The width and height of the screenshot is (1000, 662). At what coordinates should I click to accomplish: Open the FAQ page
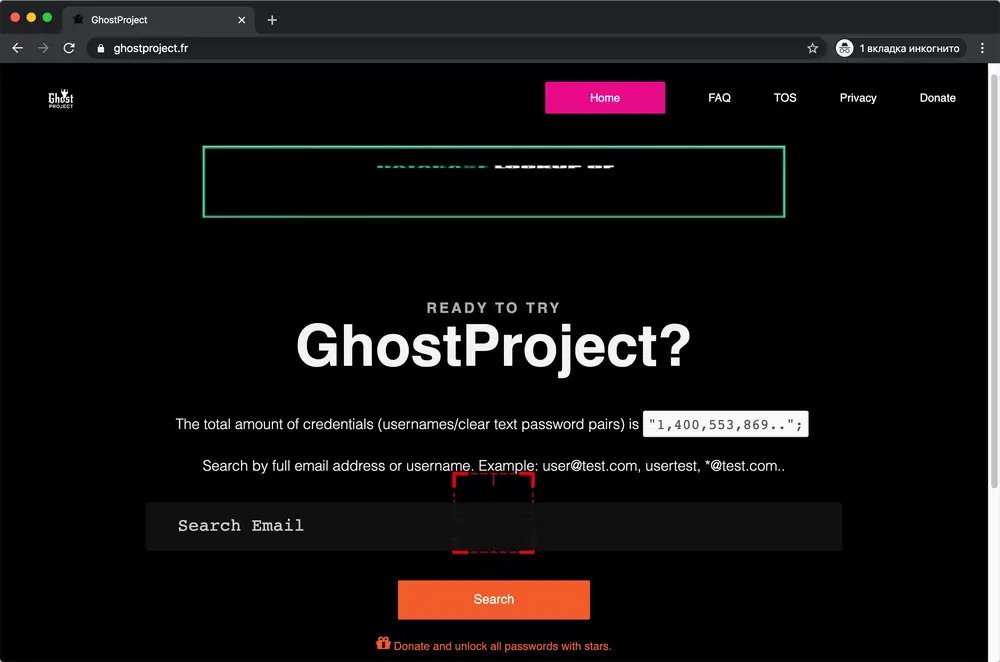coord(719,97)
